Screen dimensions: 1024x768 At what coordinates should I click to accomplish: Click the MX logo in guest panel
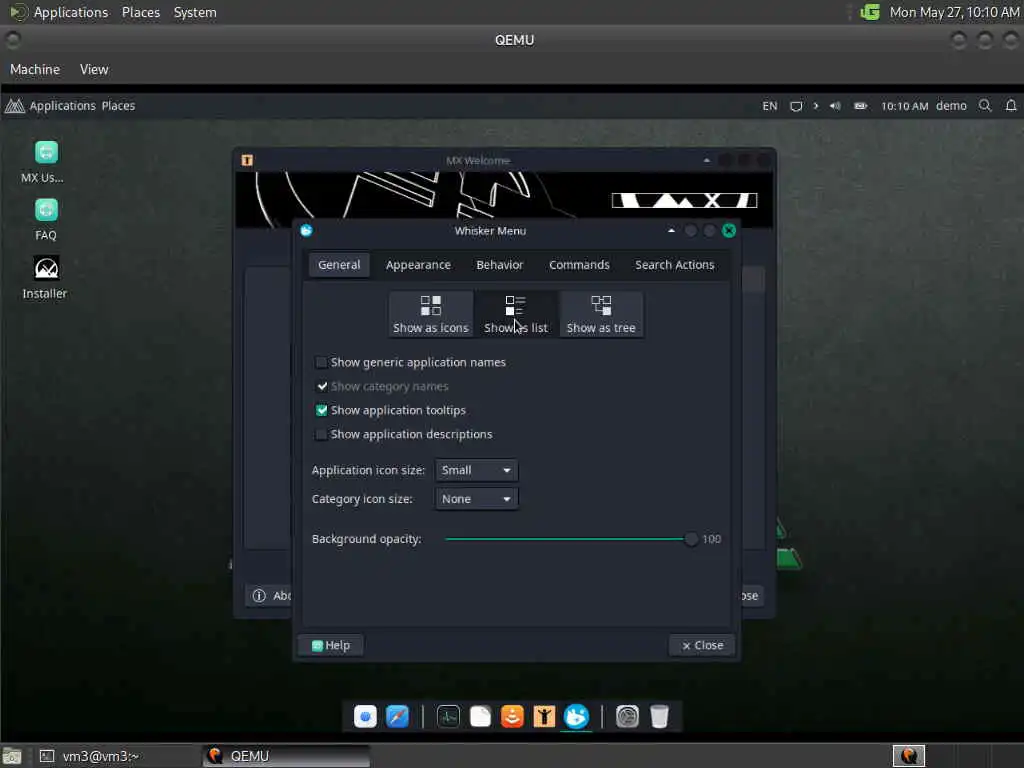coord(14,105)
